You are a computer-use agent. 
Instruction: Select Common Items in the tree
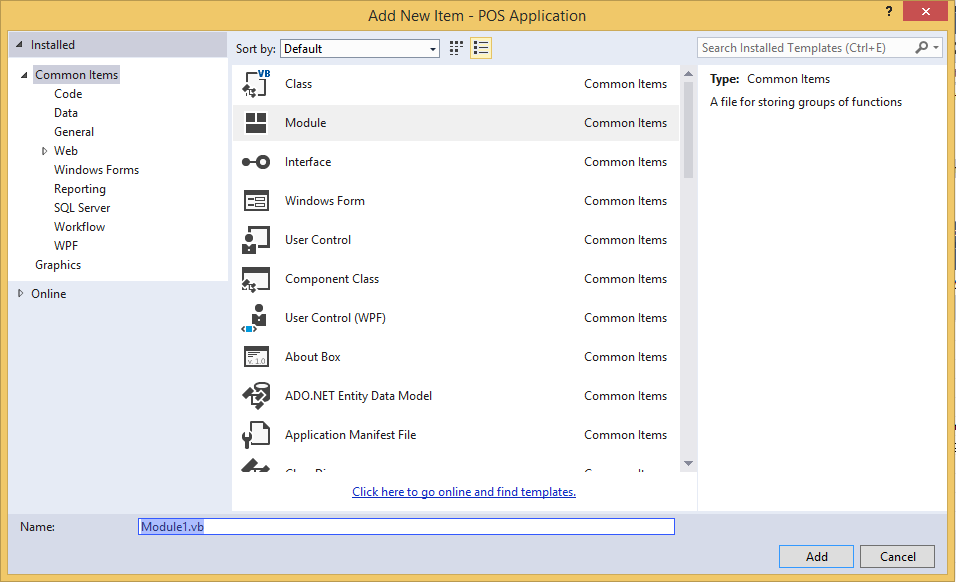point(76,74)
